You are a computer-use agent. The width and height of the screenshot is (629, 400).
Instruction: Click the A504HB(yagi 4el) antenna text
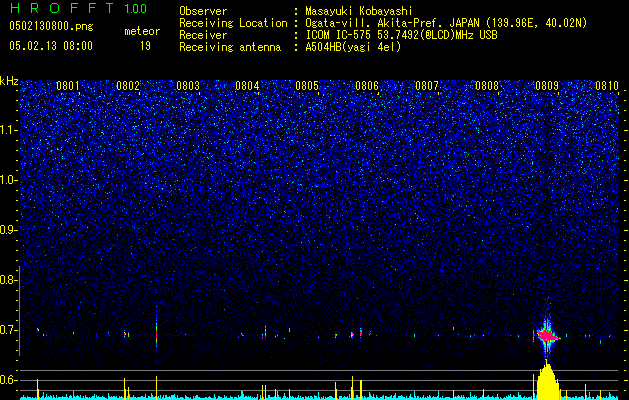pyautogui.click(x=353, y=47)
